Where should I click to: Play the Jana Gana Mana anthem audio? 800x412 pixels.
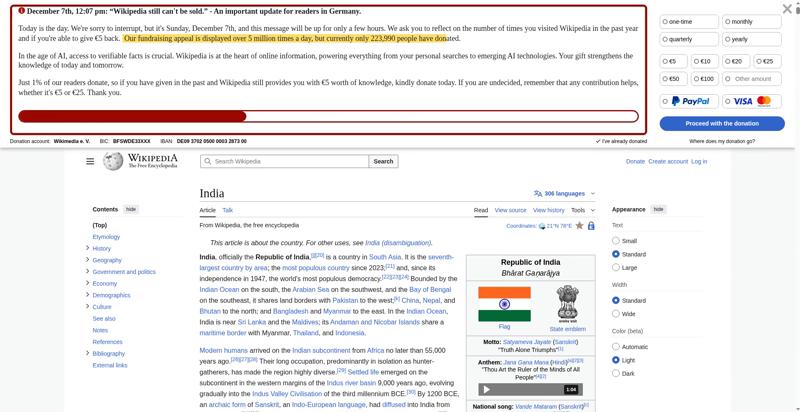(x=486, y=390)
